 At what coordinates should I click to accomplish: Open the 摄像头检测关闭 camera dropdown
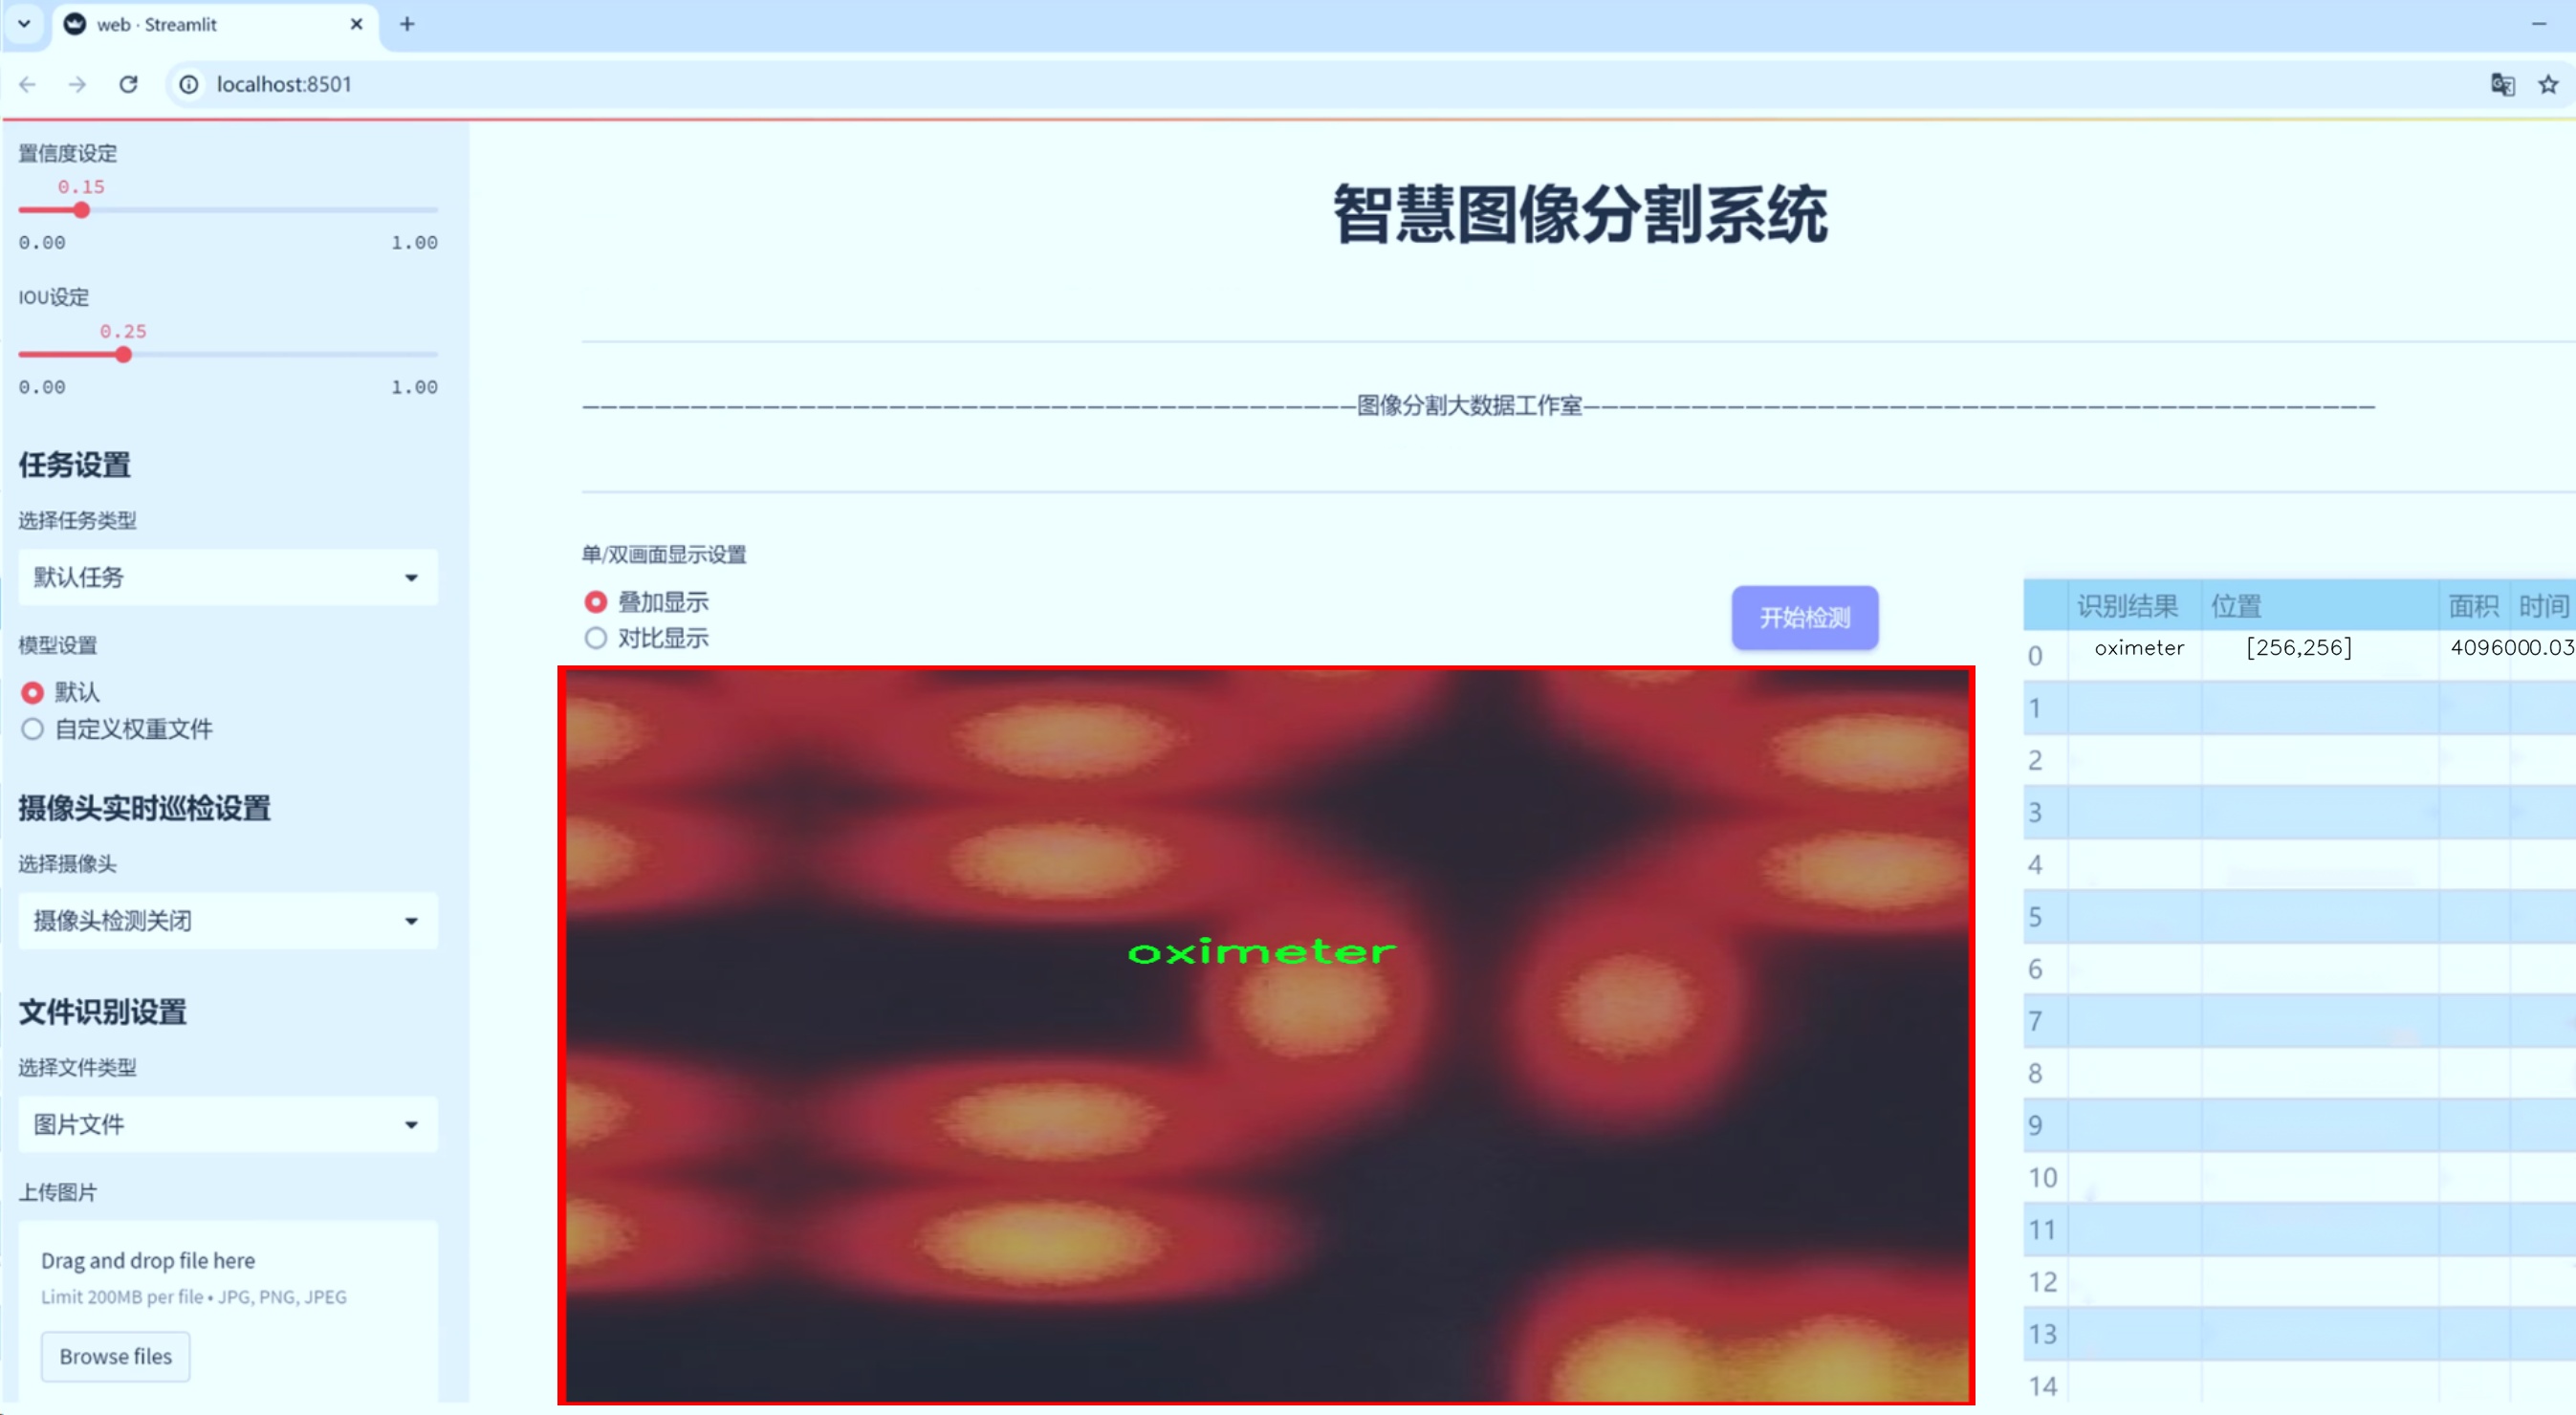pos(228,920)
